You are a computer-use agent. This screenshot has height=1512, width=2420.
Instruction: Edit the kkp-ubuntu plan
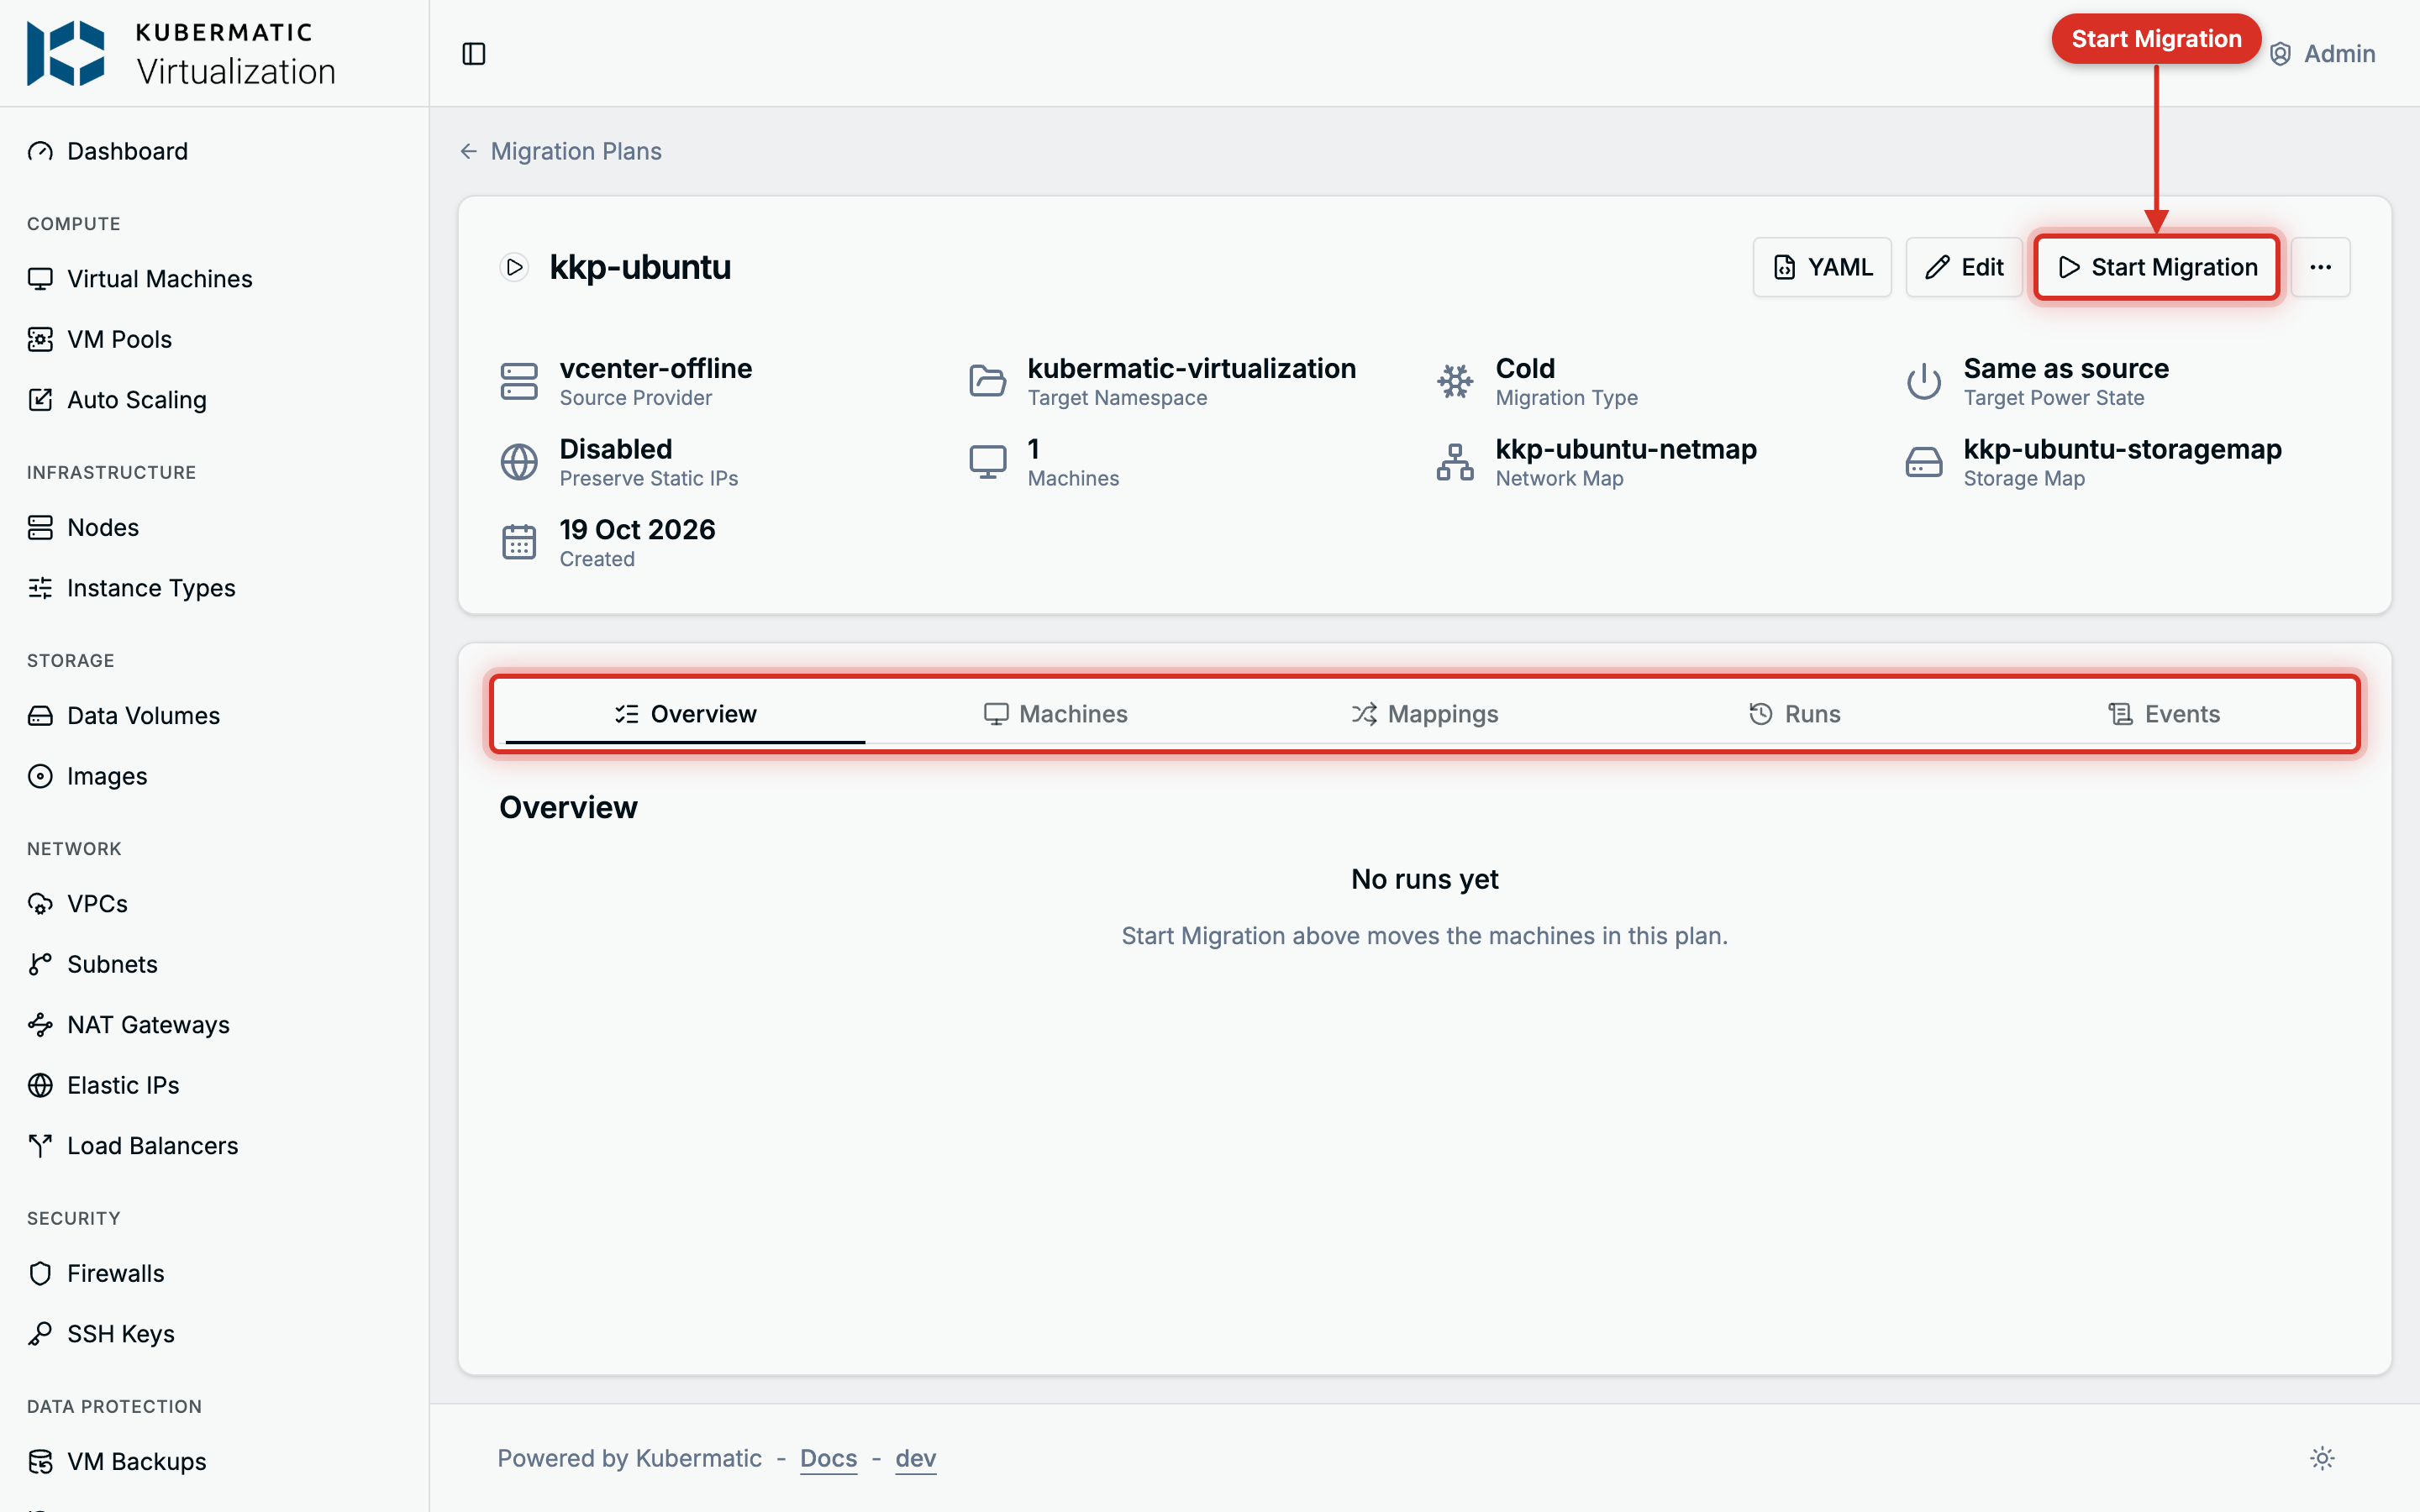tap(1964, 267)
